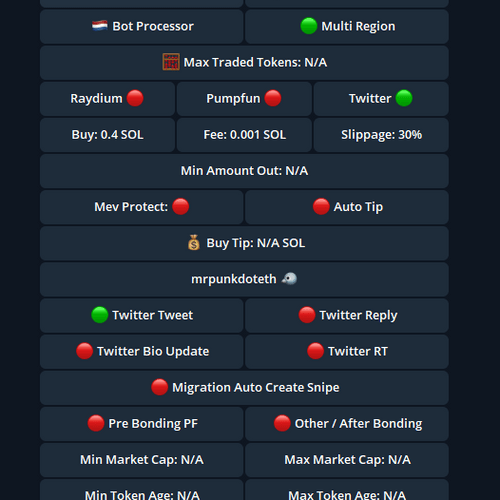The width and height of the screenshot is (500, 500).
Task: Click the Netherlands flag Bot Processor icon
Action: [x=100, y=26]
